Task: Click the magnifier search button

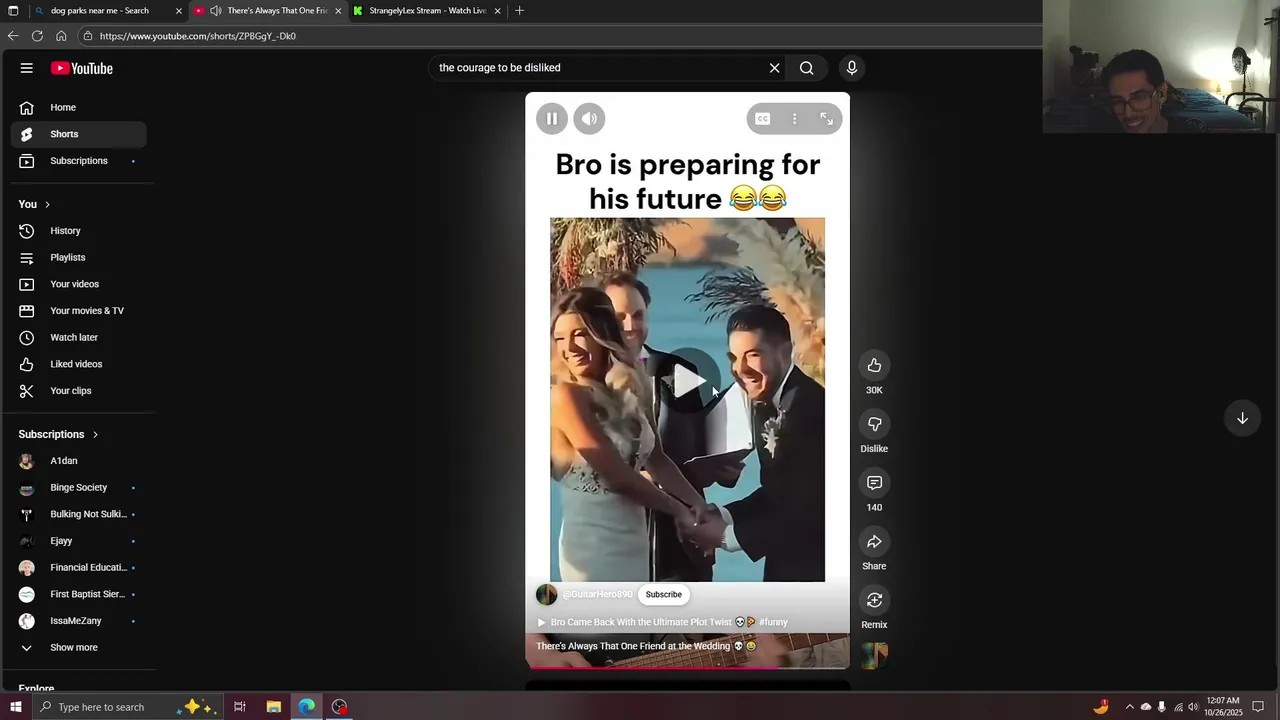Action: (x=806, y=68)
